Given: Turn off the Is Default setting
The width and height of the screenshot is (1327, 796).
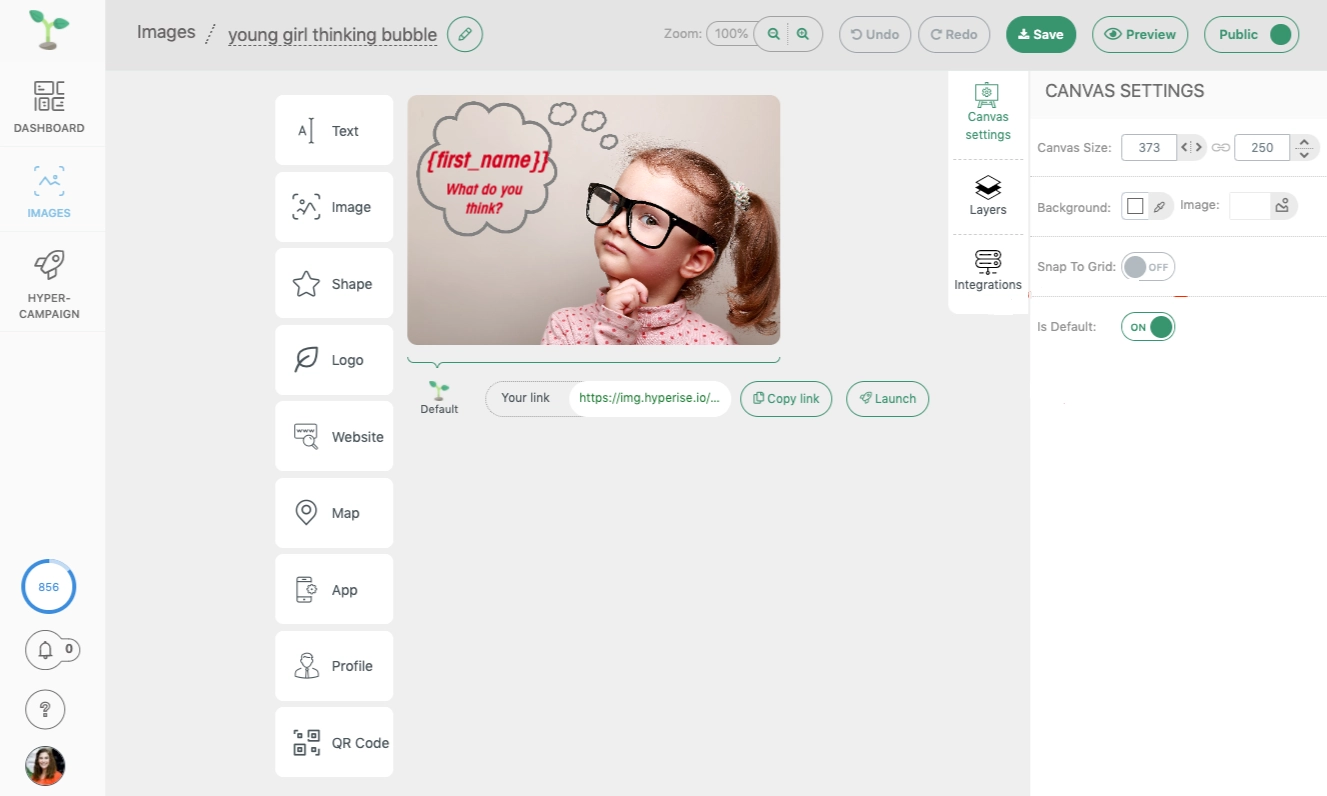Looking at the screenshot, I should [x=1147, y=326].
